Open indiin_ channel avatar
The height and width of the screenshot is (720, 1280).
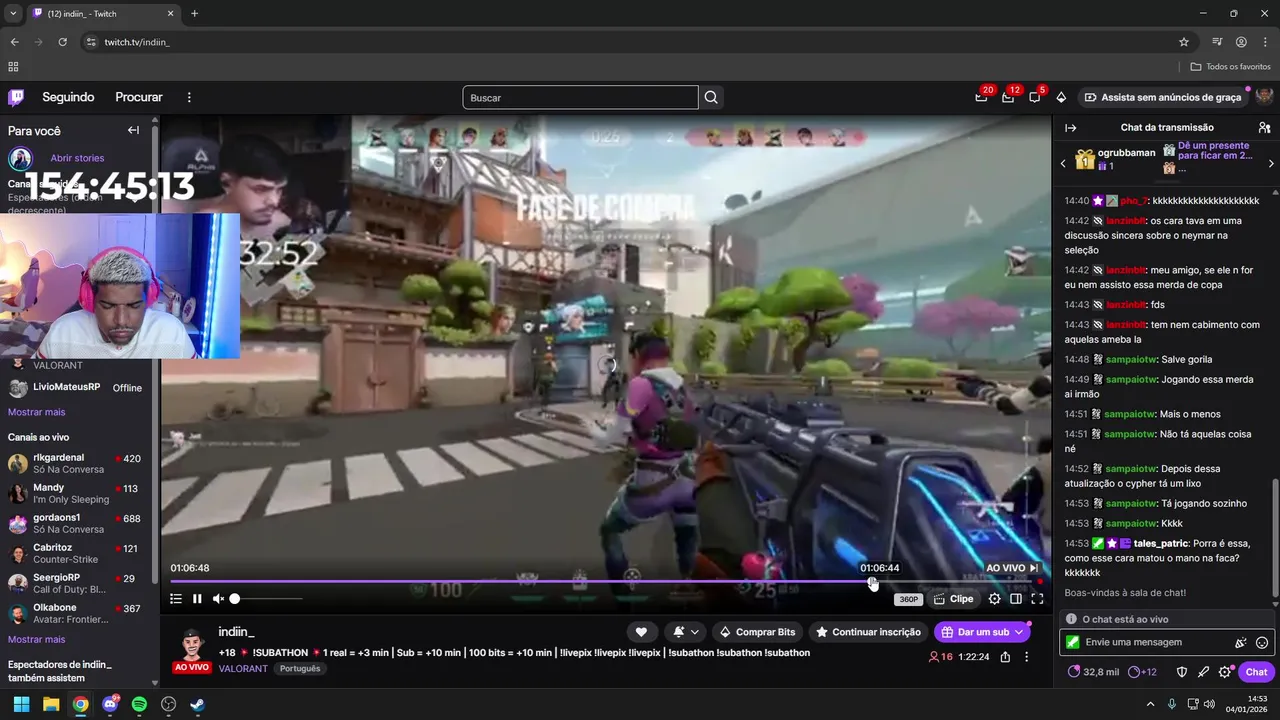point(191,645)
